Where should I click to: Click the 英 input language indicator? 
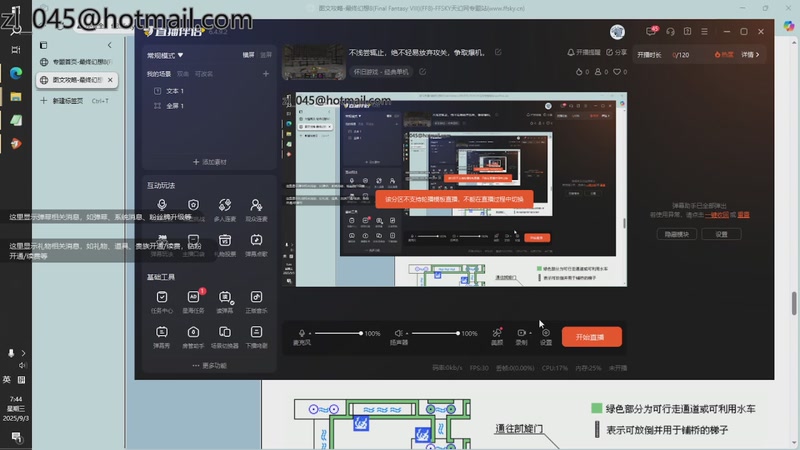7,379
